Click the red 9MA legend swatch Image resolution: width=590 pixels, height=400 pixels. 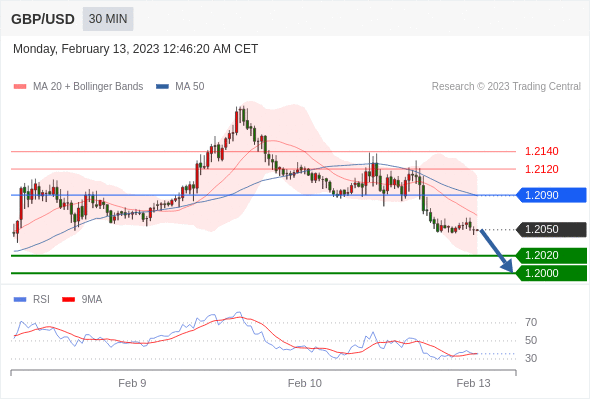click(x=68, y=300)
